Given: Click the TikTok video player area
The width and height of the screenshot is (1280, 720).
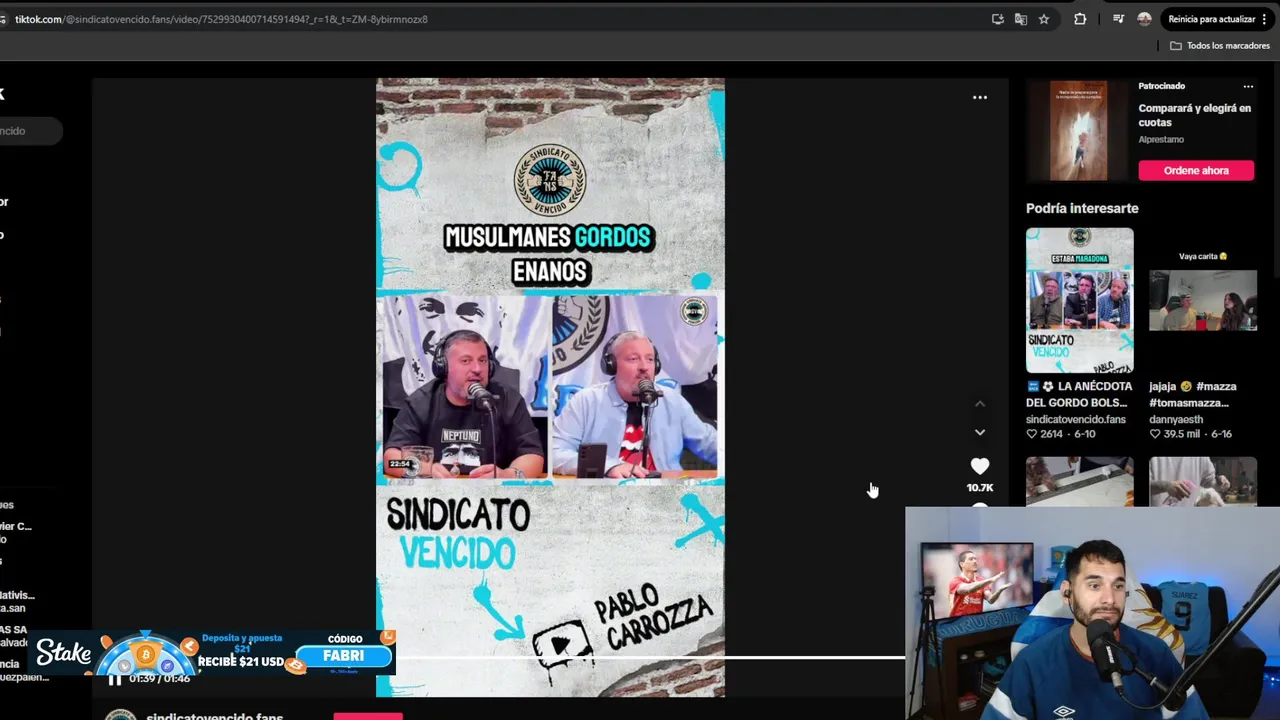Looking at the screenshot, I should pyautogui.click(x=550, y=388).
